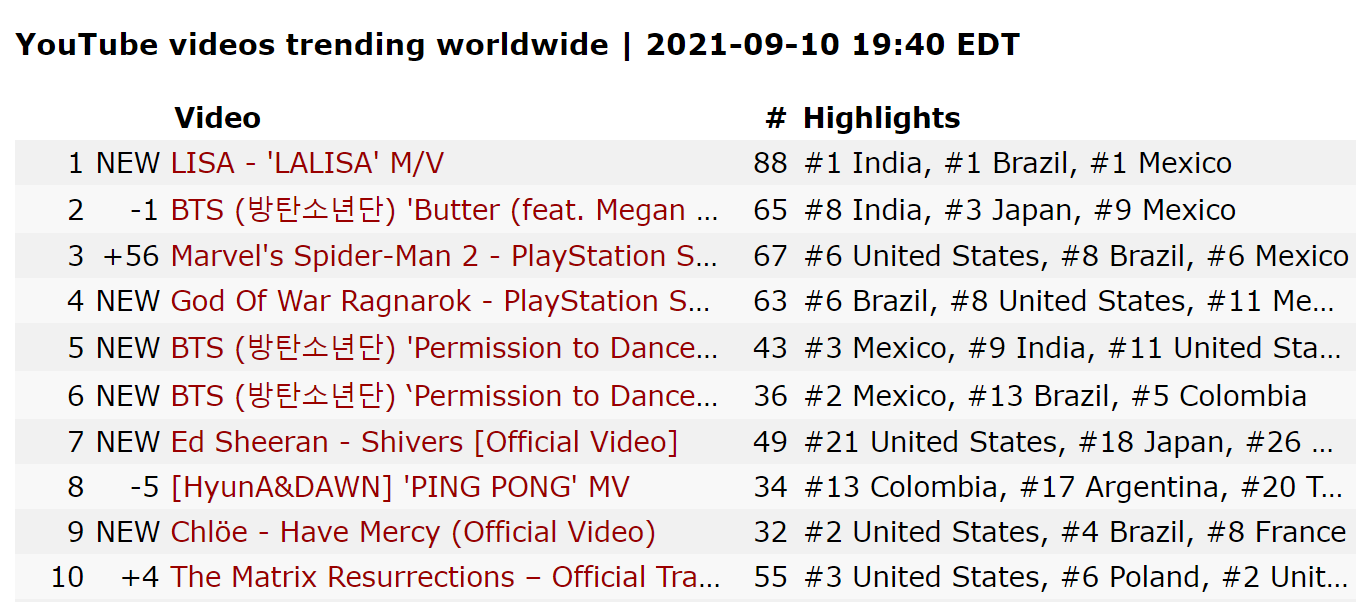Click the -5 rank change for PING PONG

point(145,487)
